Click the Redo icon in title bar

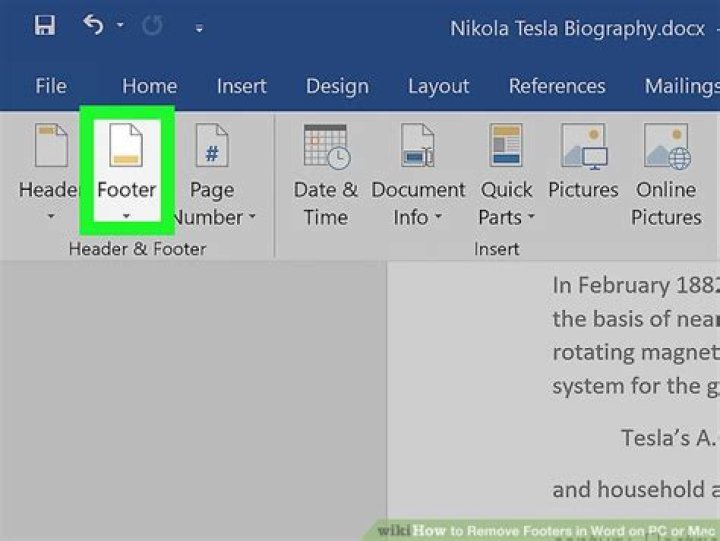152,25
